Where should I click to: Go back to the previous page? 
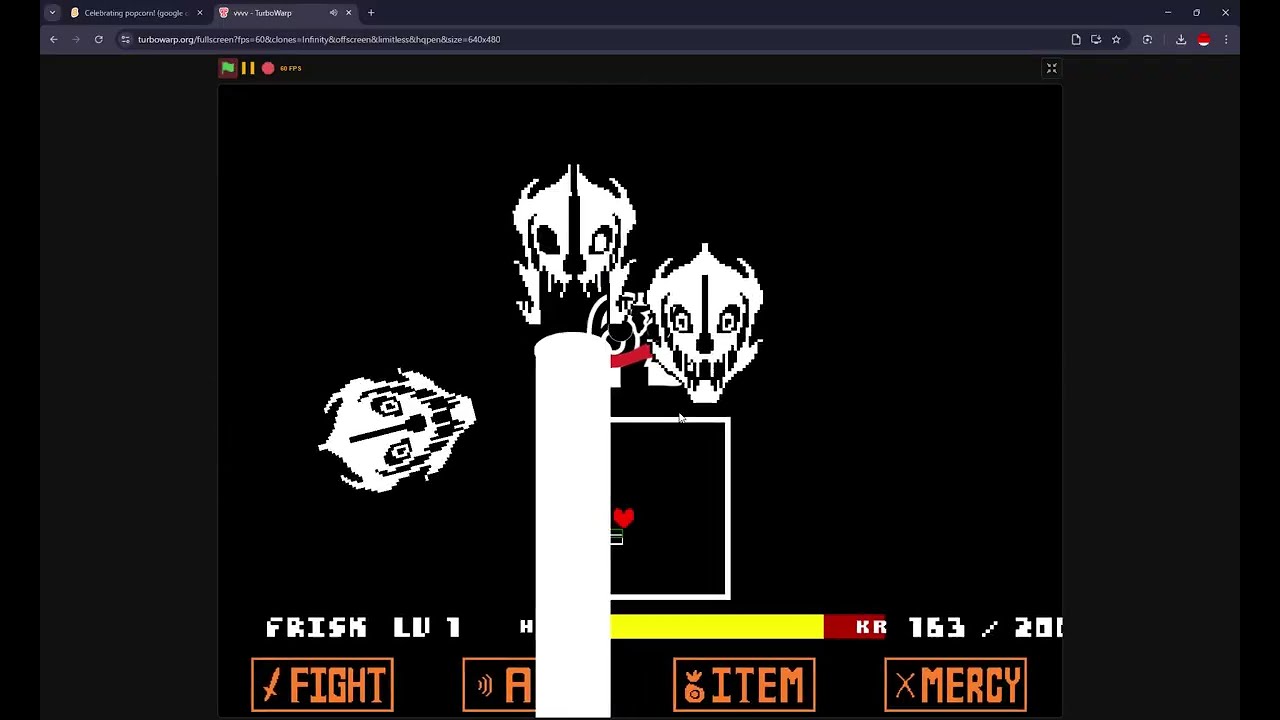tap(54, 39)
